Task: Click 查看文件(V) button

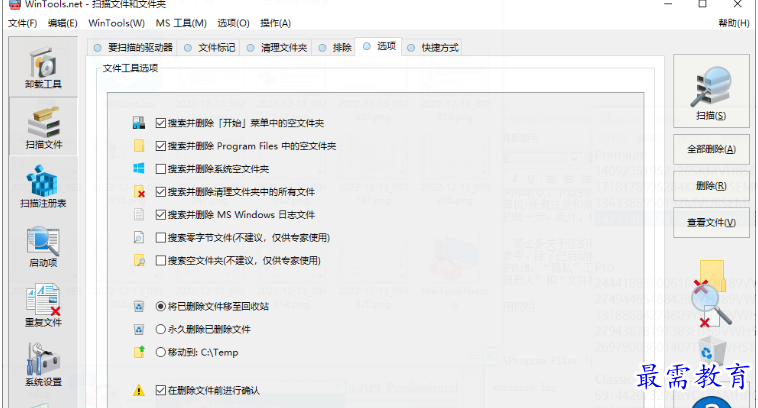Action: pos(711,222)
